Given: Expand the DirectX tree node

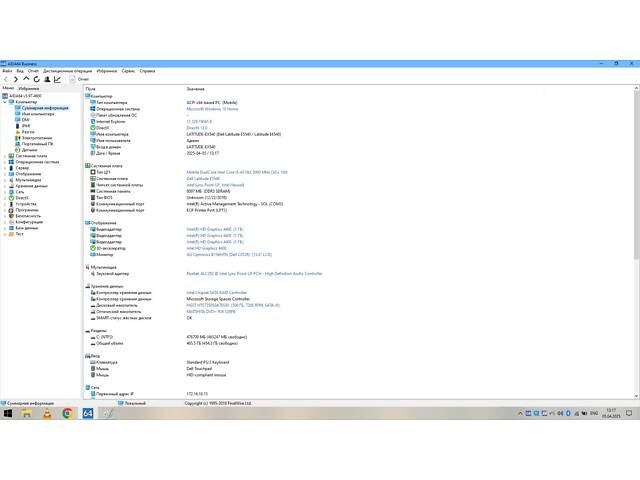Looking at the screenshot, I should (5, 198).
